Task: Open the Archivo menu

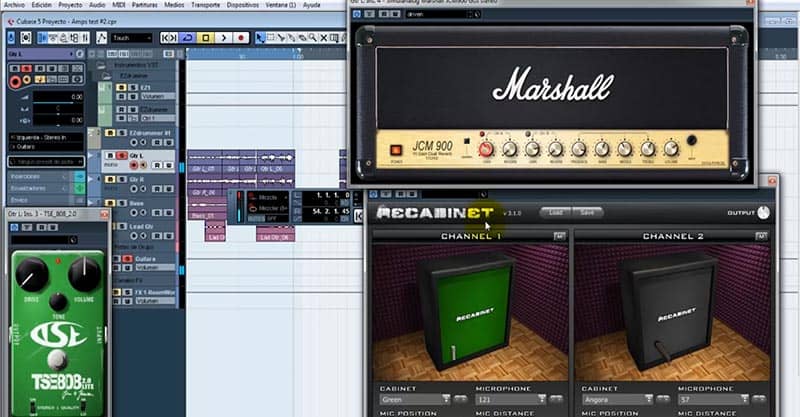Action: coord(15,5)
